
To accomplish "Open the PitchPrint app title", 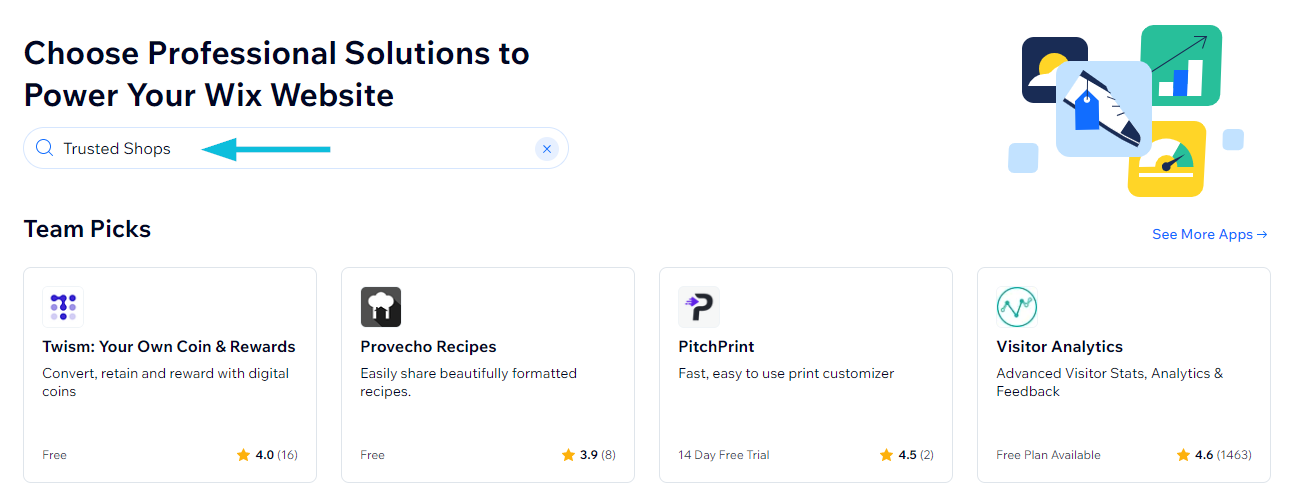I will 716,347.
